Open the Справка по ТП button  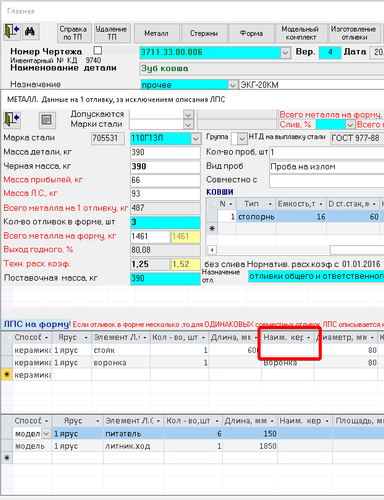pos(73,33)
